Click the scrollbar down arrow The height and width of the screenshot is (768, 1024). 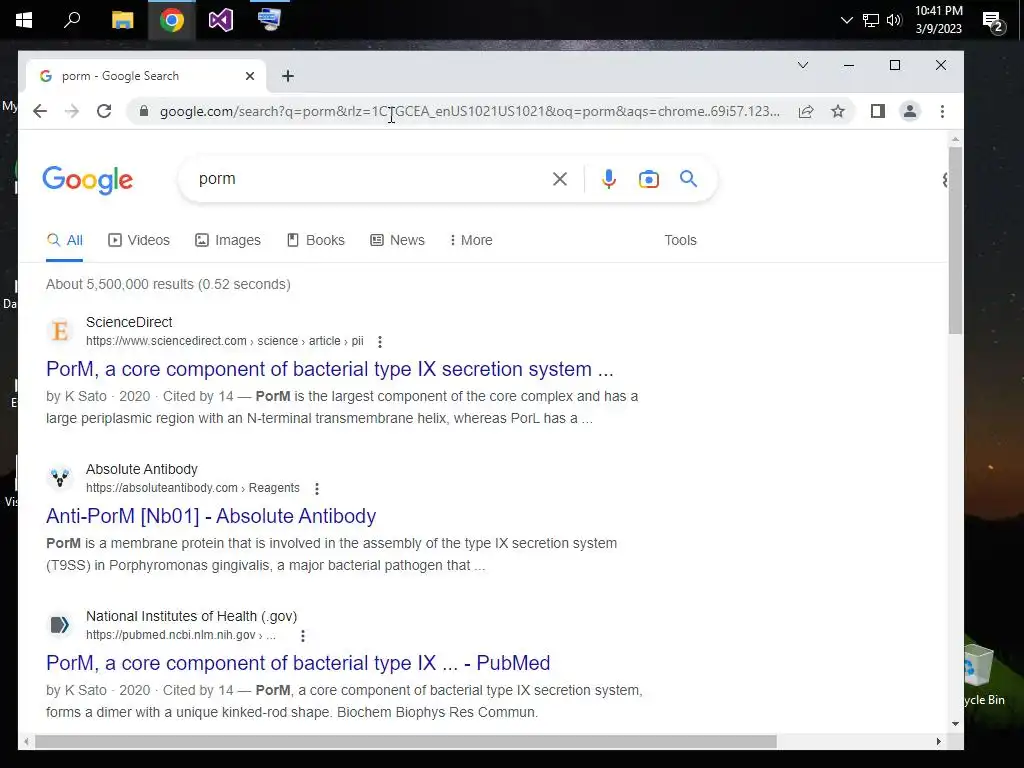[955, 724]
